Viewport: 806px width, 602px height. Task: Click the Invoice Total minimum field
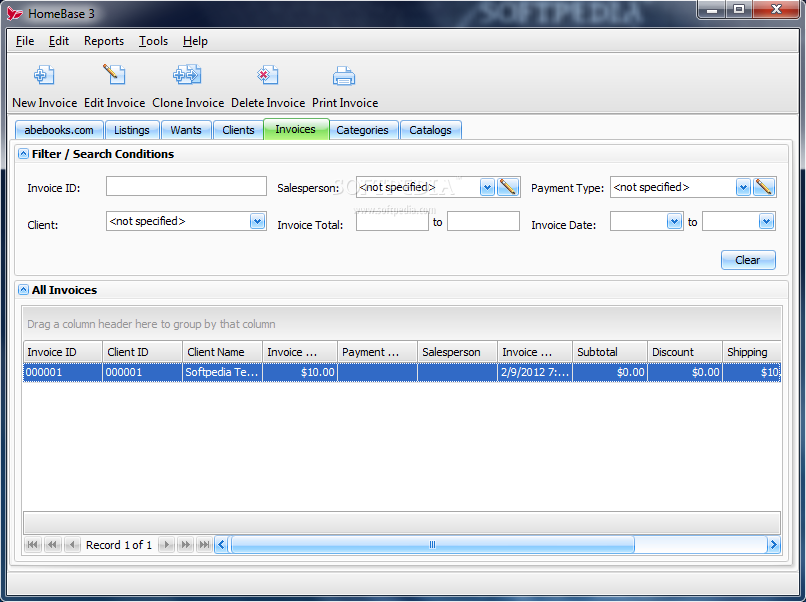tap(392, 221)
